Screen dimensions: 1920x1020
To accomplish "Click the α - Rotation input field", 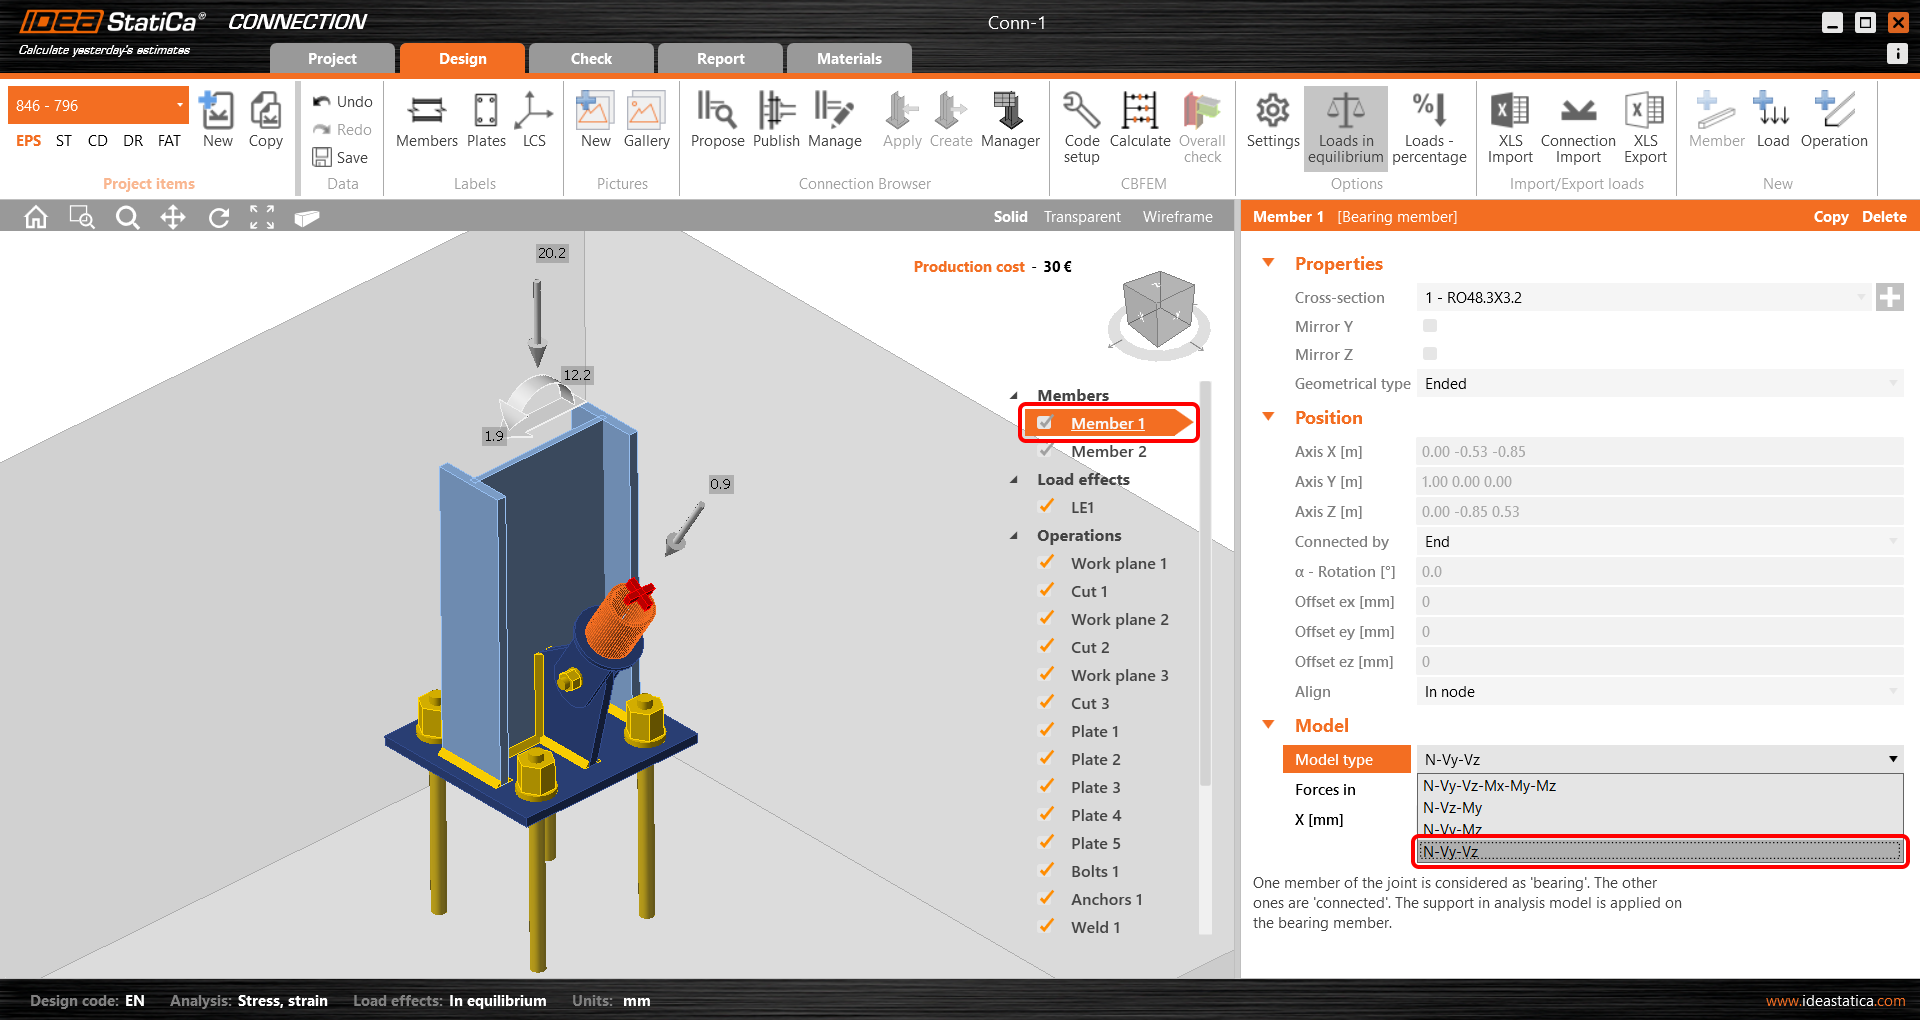I will click(1658, 572).
